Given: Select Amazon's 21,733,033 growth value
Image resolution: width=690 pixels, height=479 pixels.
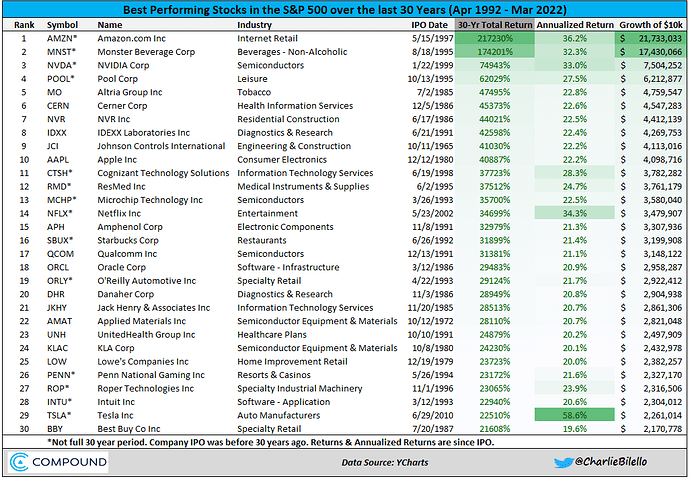Looking at the screenshot, I should click(660, 39).
